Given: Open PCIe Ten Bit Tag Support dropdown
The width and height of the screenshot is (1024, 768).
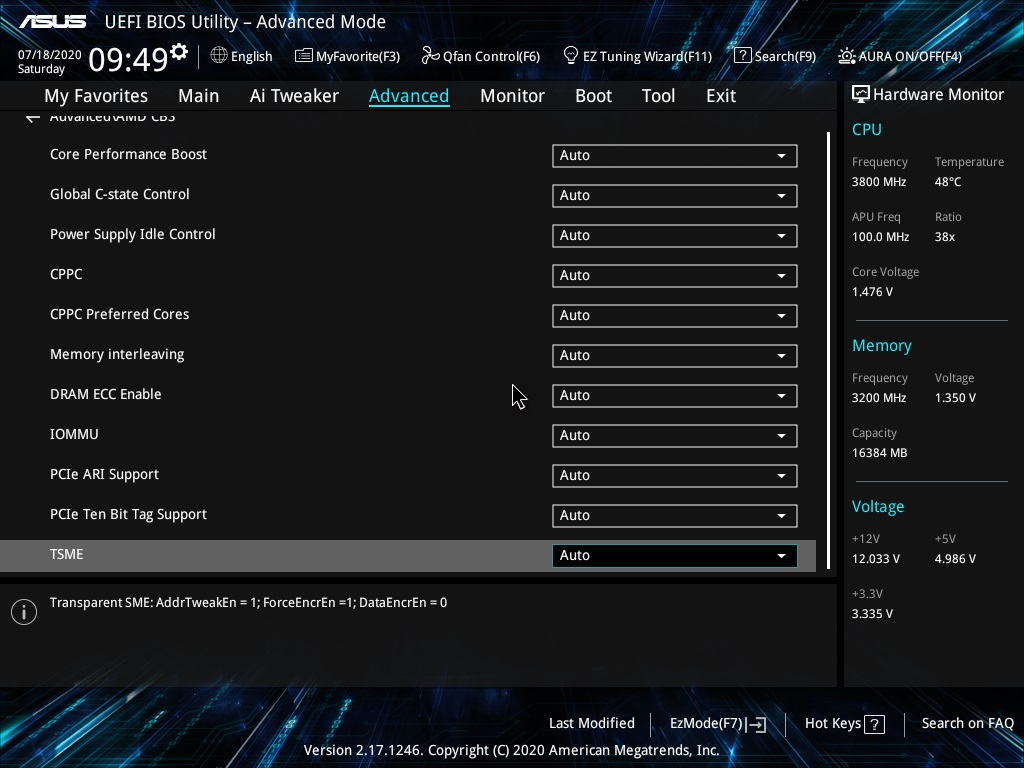Looking at the screenshot, I should (675, 515).
